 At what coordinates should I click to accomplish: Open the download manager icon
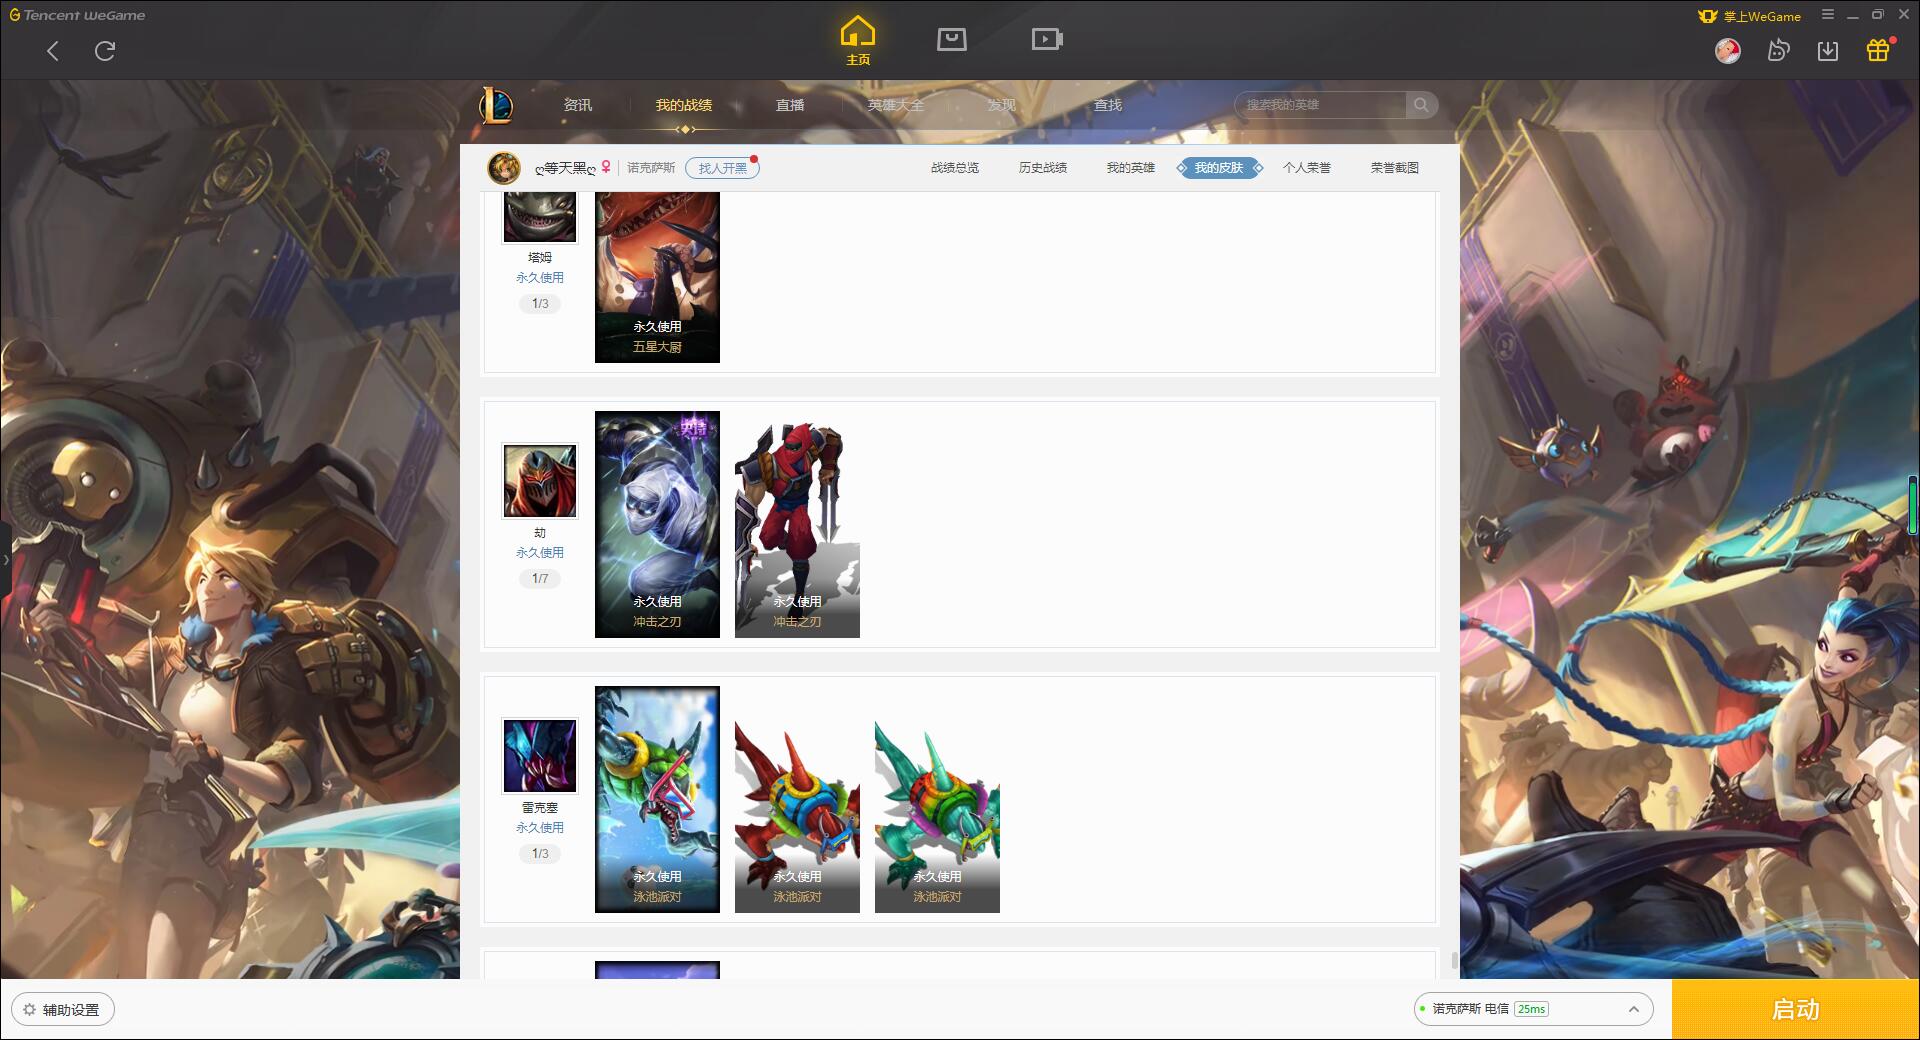1828,50
